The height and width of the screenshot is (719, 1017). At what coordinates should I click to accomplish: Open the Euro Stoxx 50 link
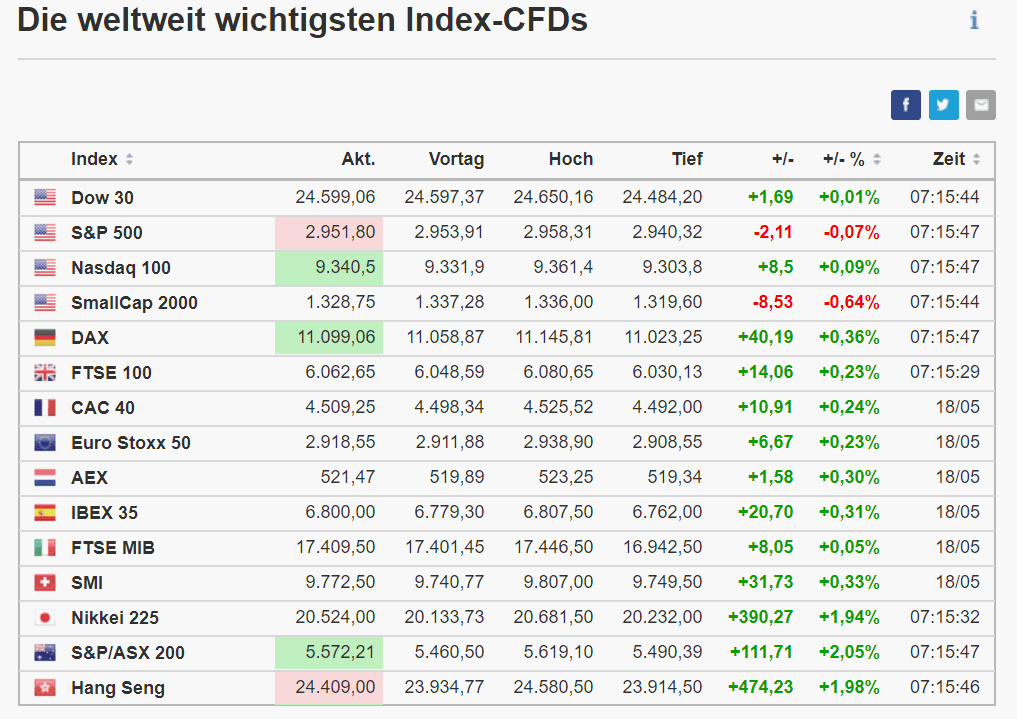[x=131, y=443]
